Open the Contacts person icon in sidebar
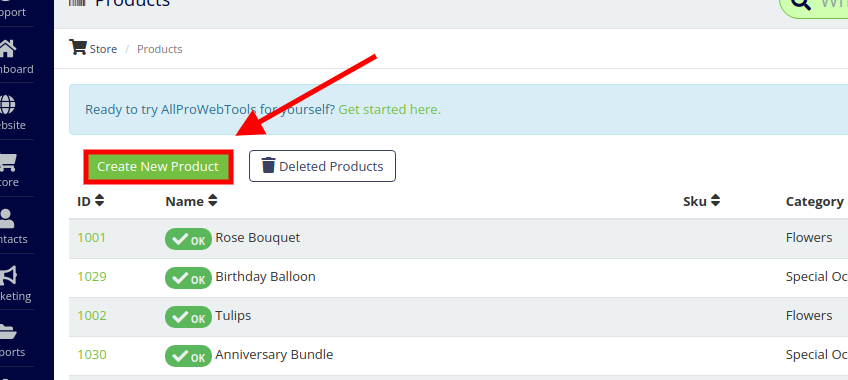 7,218
